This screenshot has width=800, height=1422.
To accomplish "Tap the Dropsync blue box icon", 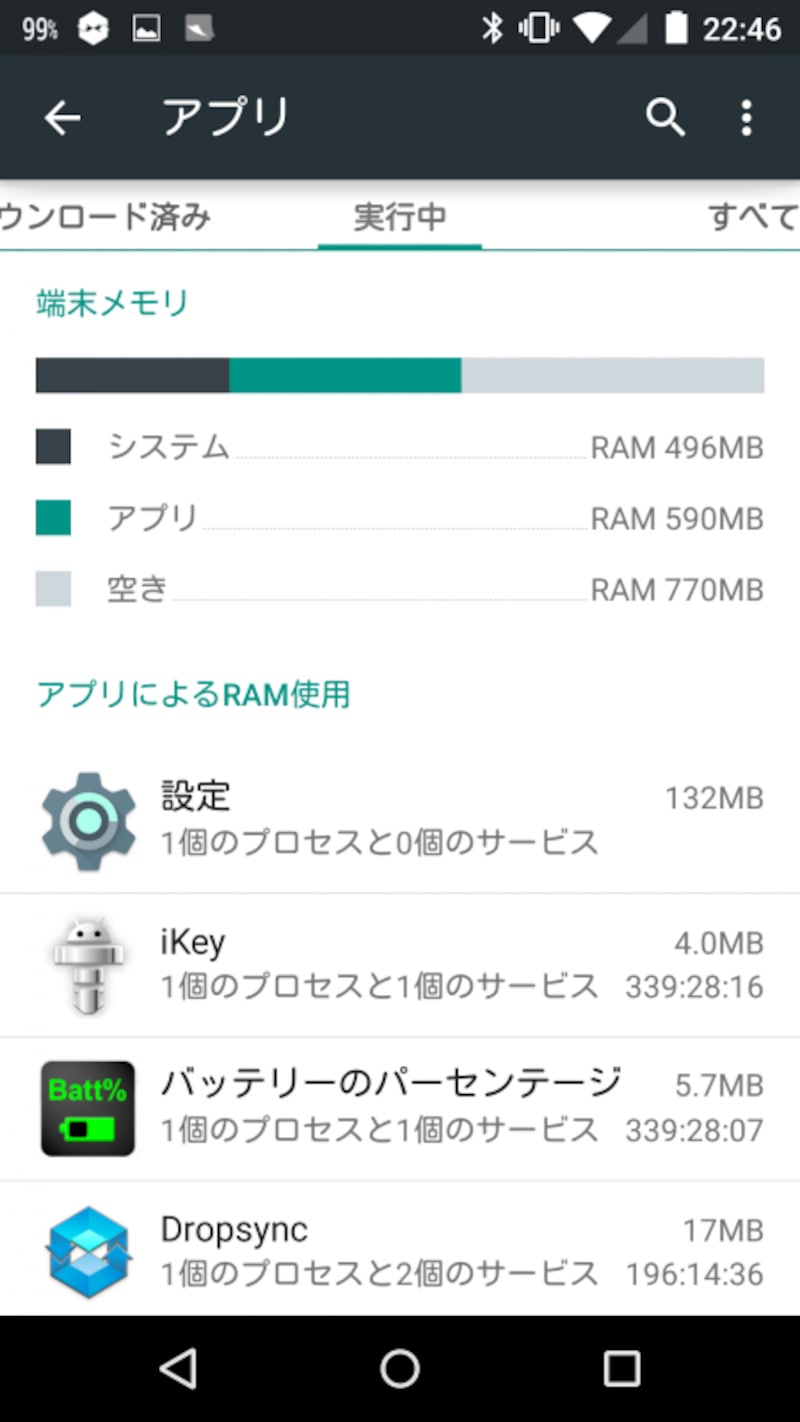I will pyautogui.click(x=88, y=1252).
